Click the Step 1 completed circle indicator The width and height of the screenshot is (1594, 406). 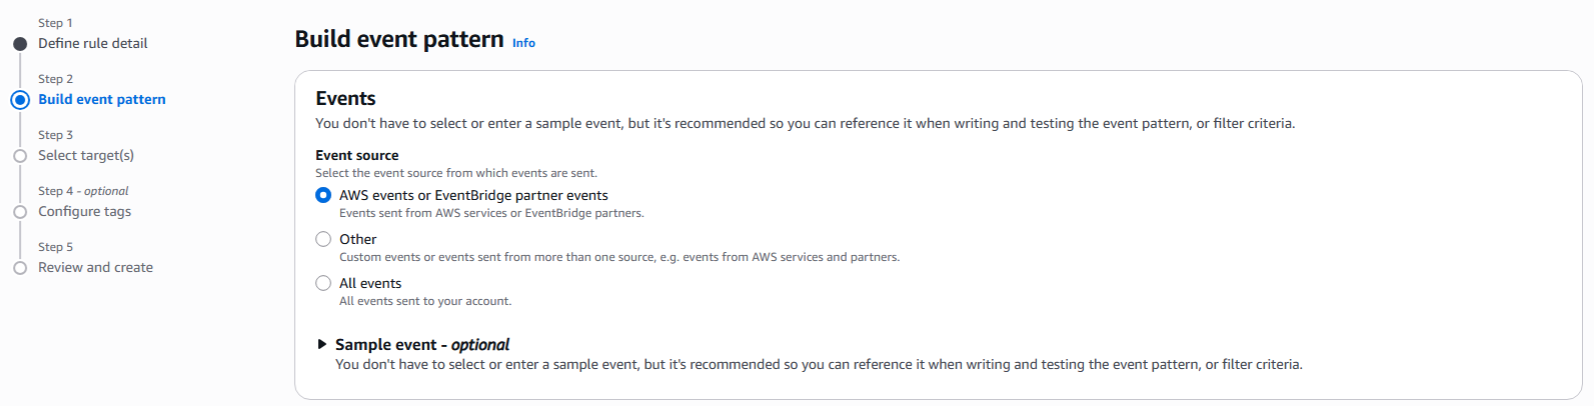pos(20,44)
